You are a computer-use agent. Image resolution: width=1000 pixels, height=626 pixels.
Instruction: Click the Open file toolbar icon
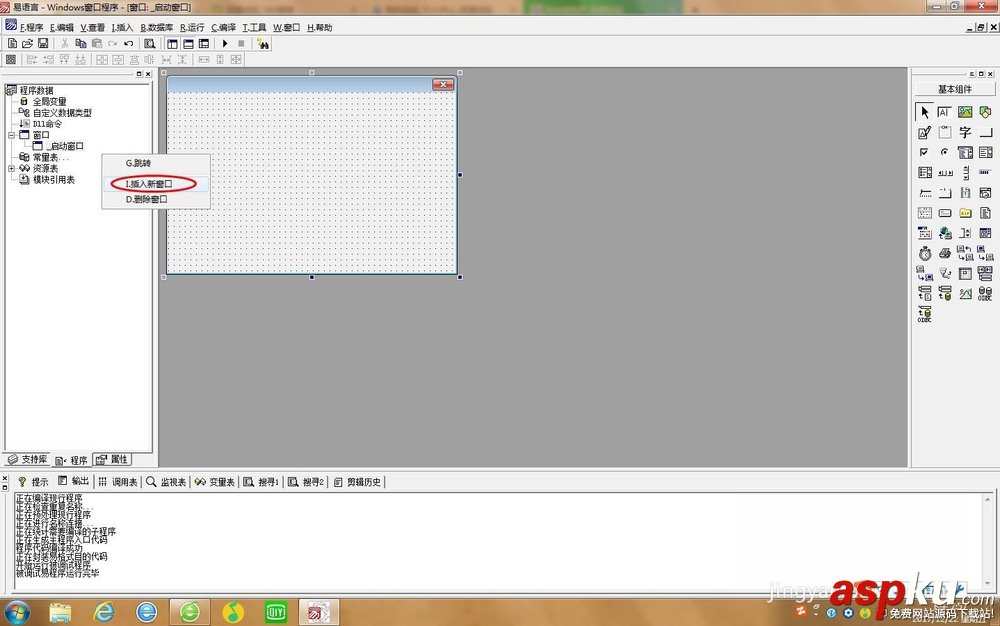[x=27, y=43]
